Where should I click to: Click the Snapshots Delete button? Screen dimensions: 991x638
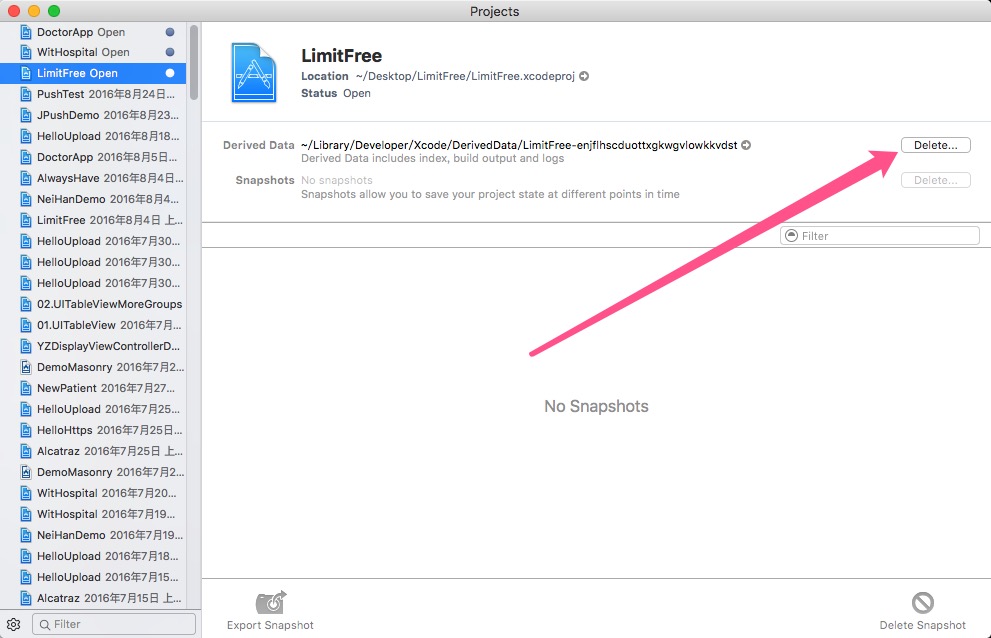click(x=935, y=180)
